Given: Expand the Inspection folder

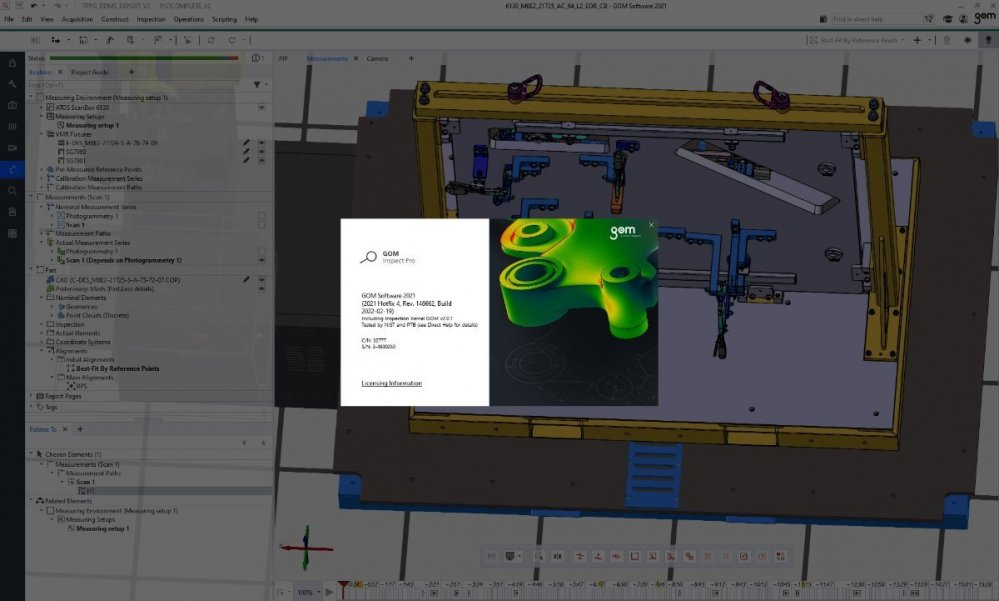Looking at the screenshot, I should tap(42, 324).
